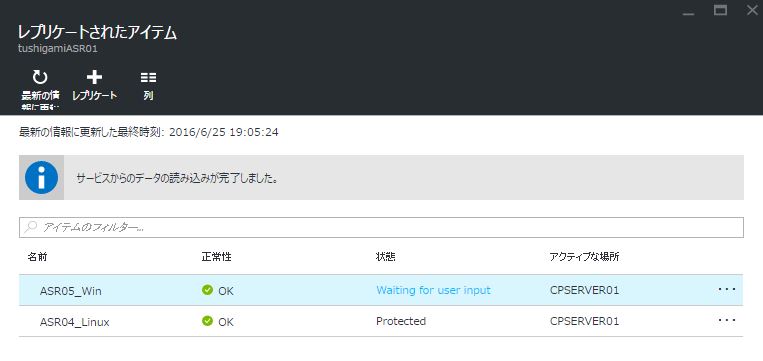763x361 pixels.
Task: Click green OK check icon for ASR04_Linux
Action: pyautogui.click(x=207, y=321)
